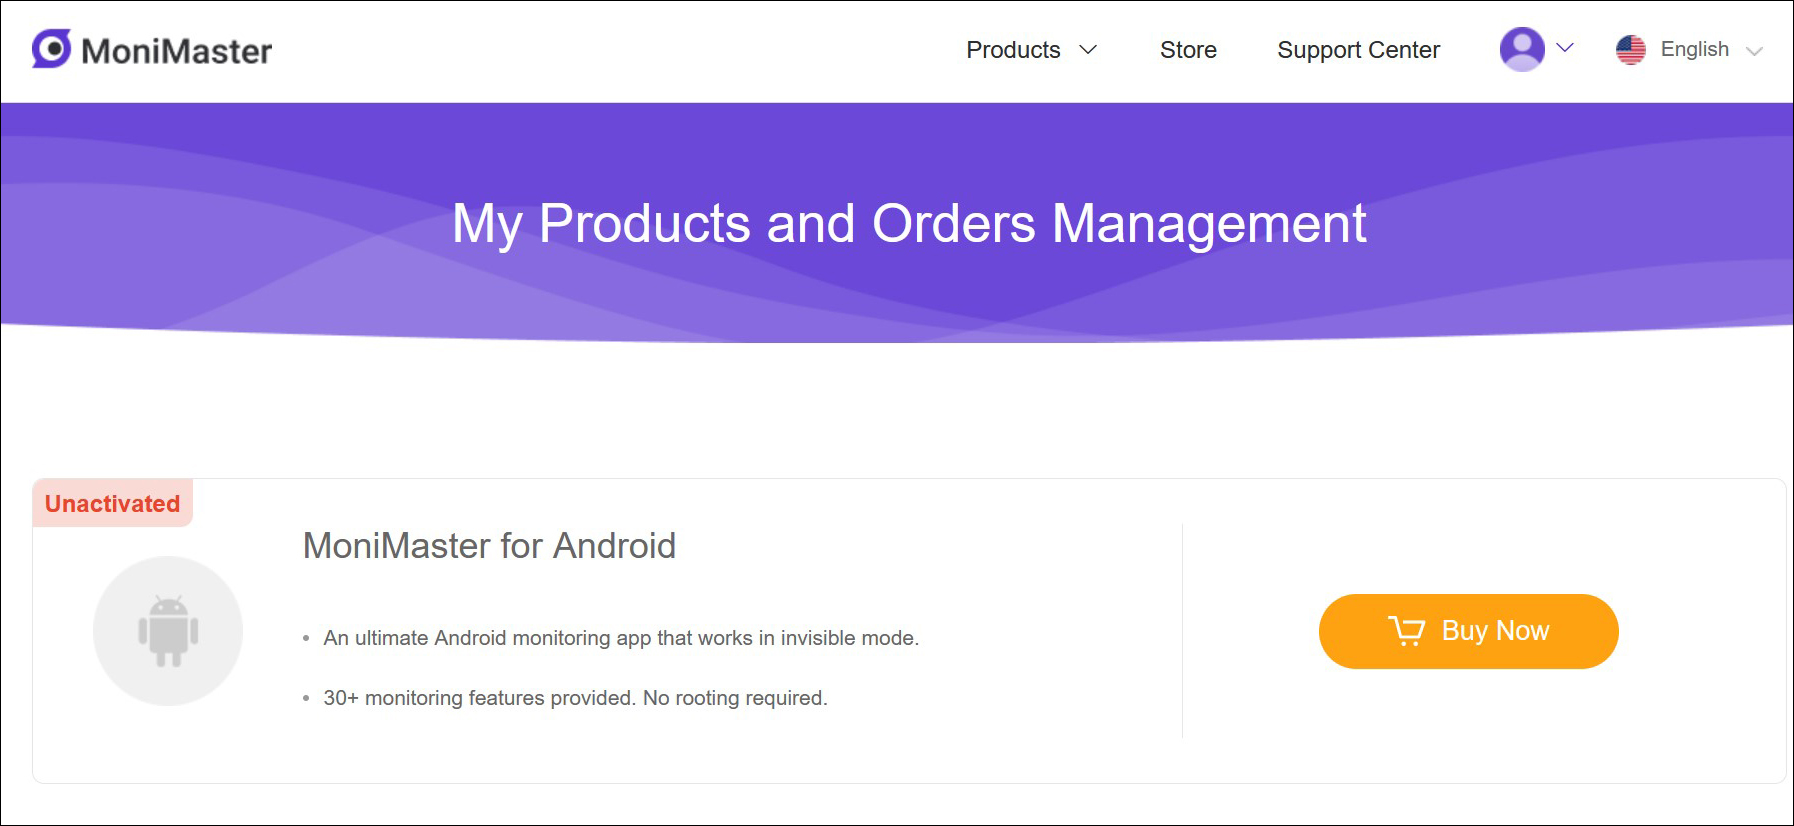Click the Unactivated status badge

112,503
